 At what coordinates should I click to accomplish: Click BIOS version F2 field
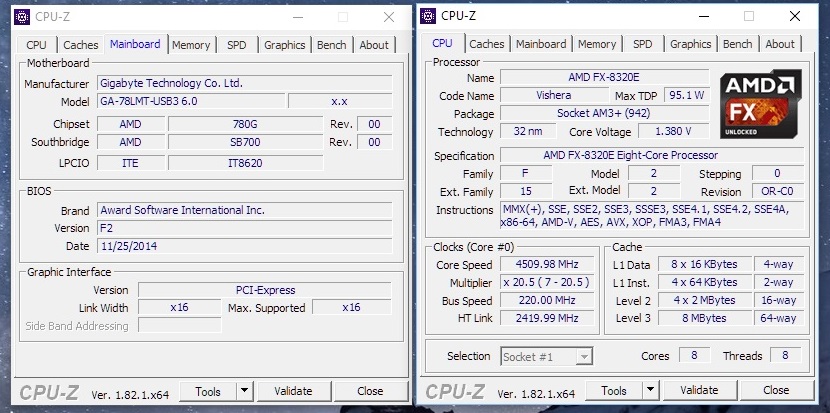point(245,228)
